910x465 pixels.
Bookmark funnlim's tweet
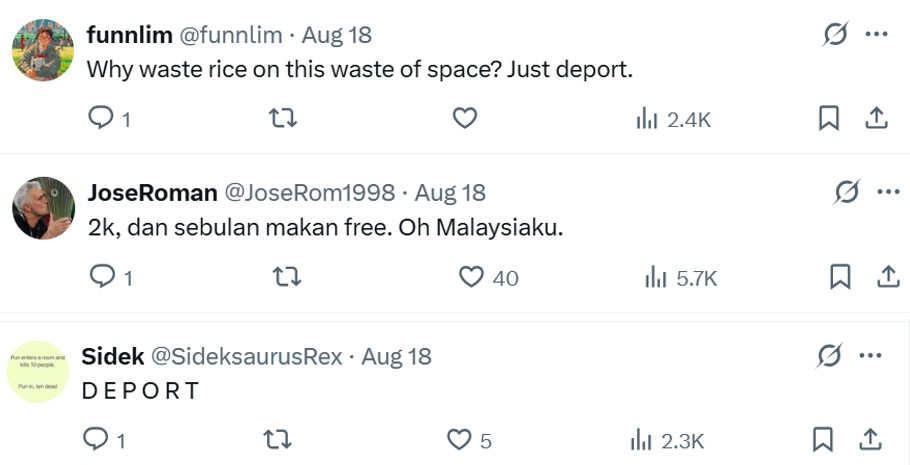pos(828,119)
